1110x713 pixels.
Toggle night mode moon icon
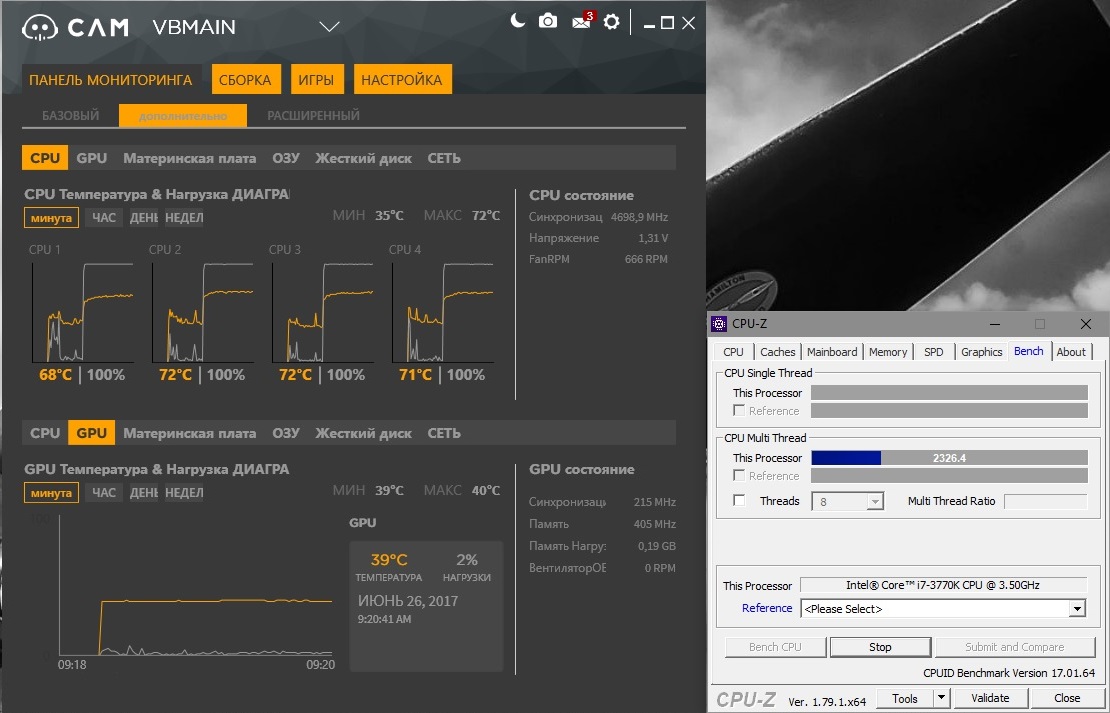click(x=517, y=21)
